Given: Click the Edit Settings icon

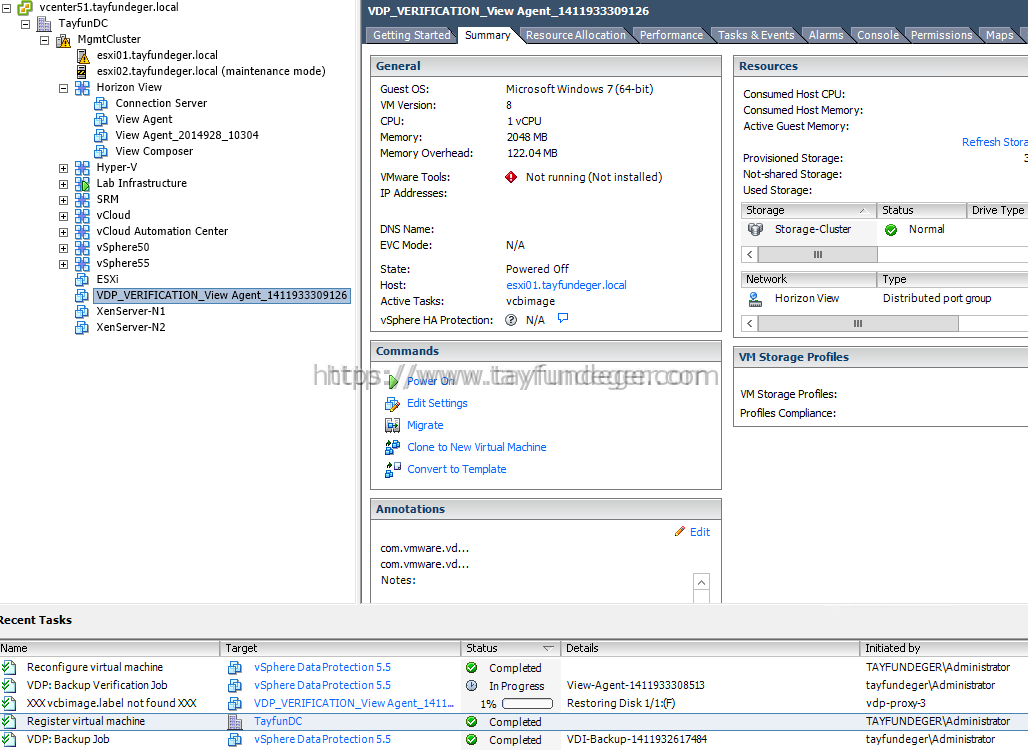Looking at the screenshot, I should point(392,403).
